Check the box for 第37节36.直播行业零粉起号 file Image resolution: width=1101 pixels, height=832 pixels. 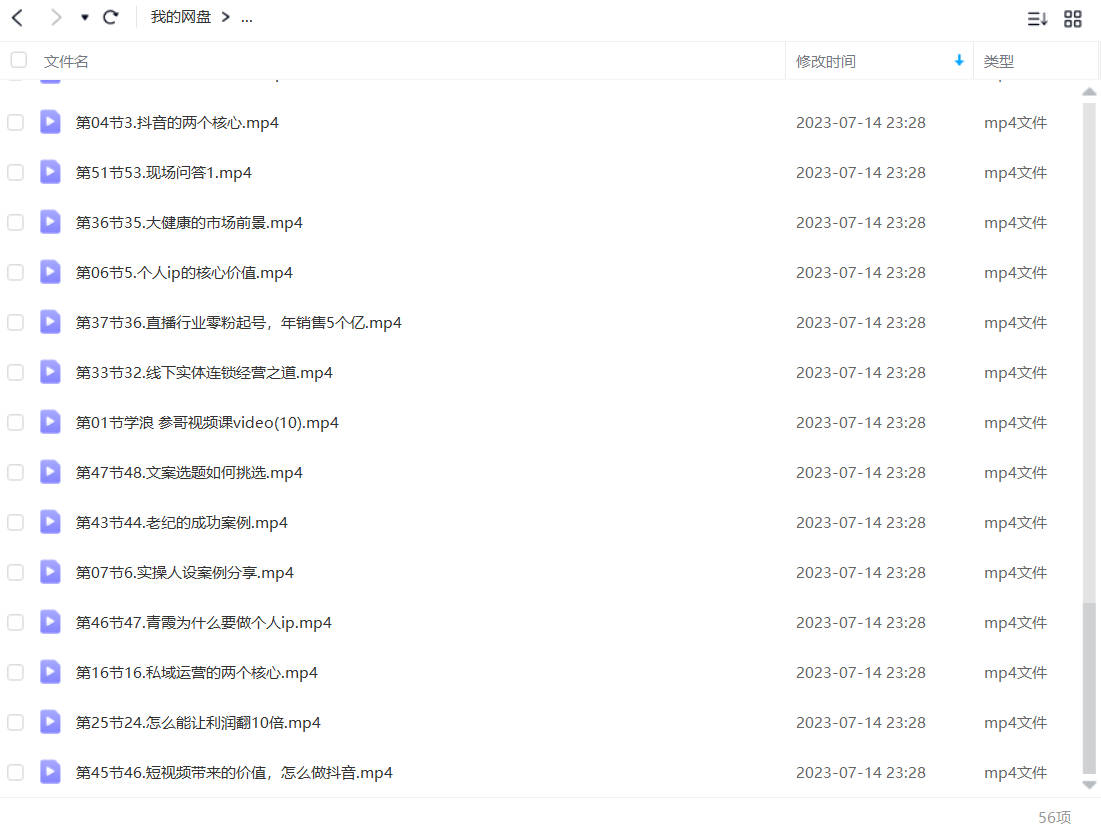point(15,323)
